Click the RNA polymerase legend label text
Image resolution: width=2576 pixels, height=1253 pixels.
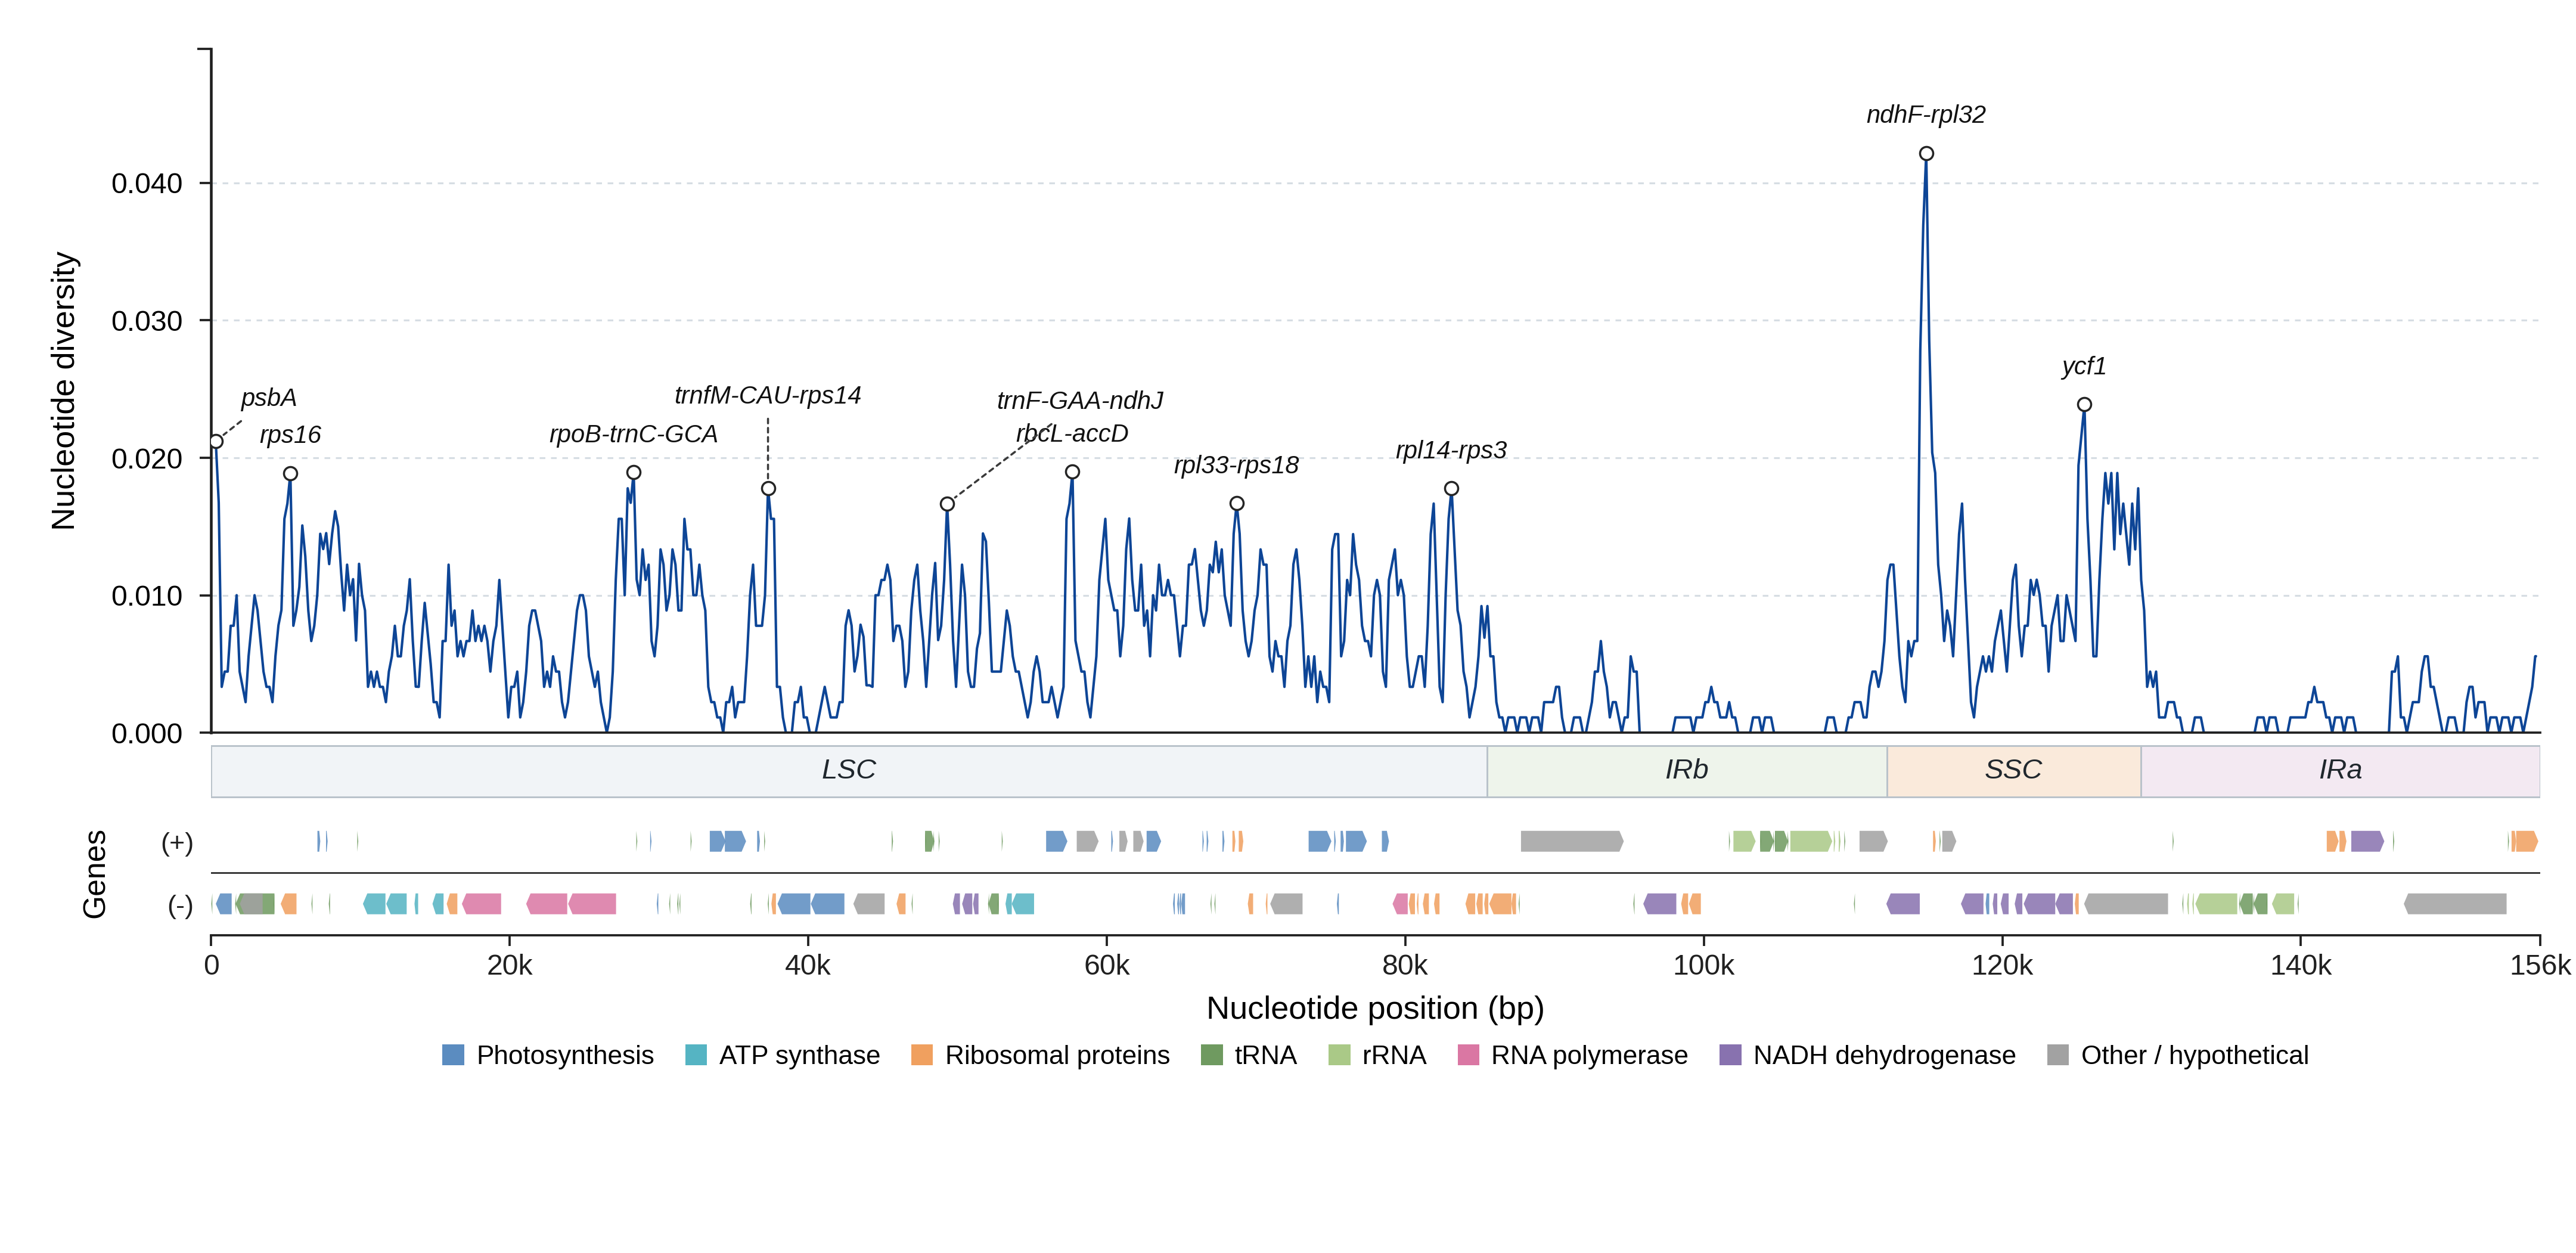tap(1589, 1055)
